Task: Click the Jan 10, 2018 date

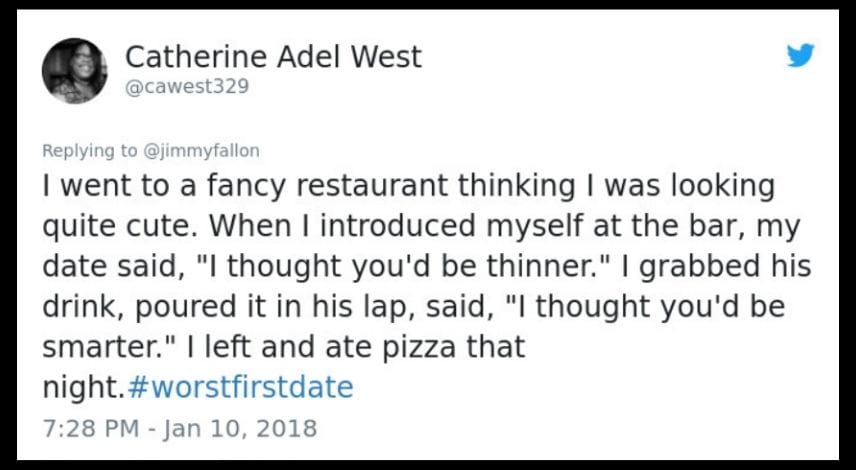Action: point(244,429)
